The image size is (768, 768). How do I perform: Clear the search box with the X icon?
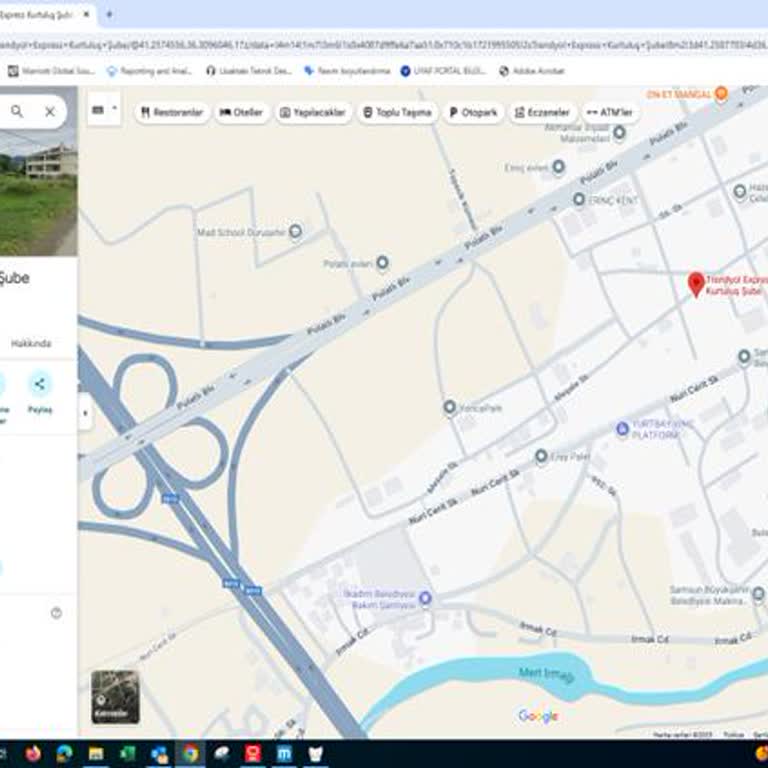(x=49, y=112)
